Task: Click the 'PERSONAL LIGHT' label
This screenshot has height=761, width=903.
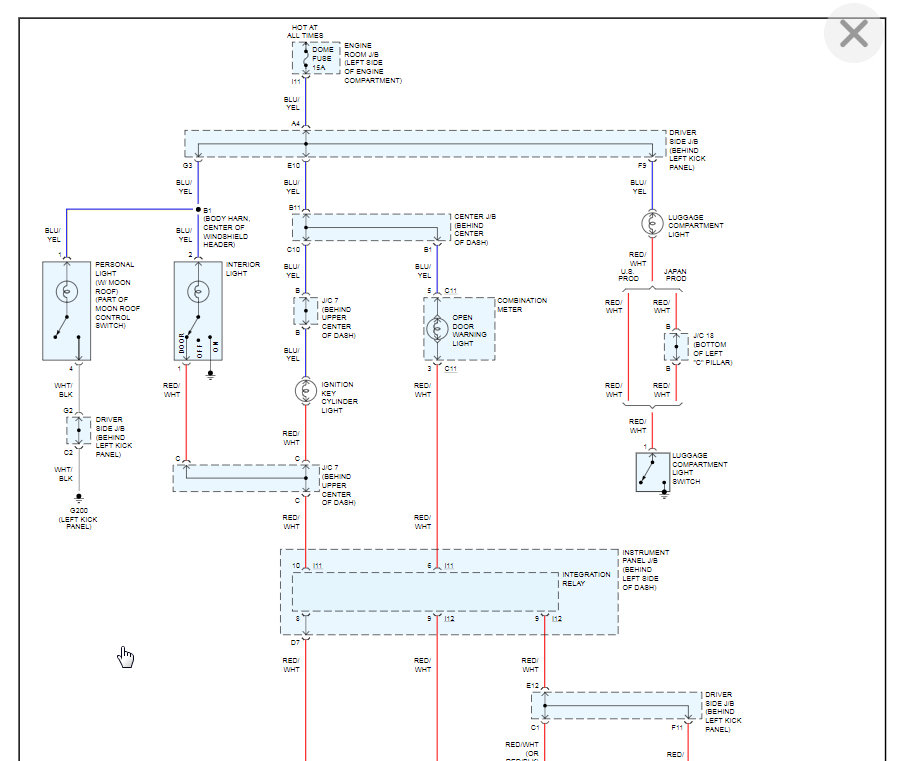Action: pos(115,269)
